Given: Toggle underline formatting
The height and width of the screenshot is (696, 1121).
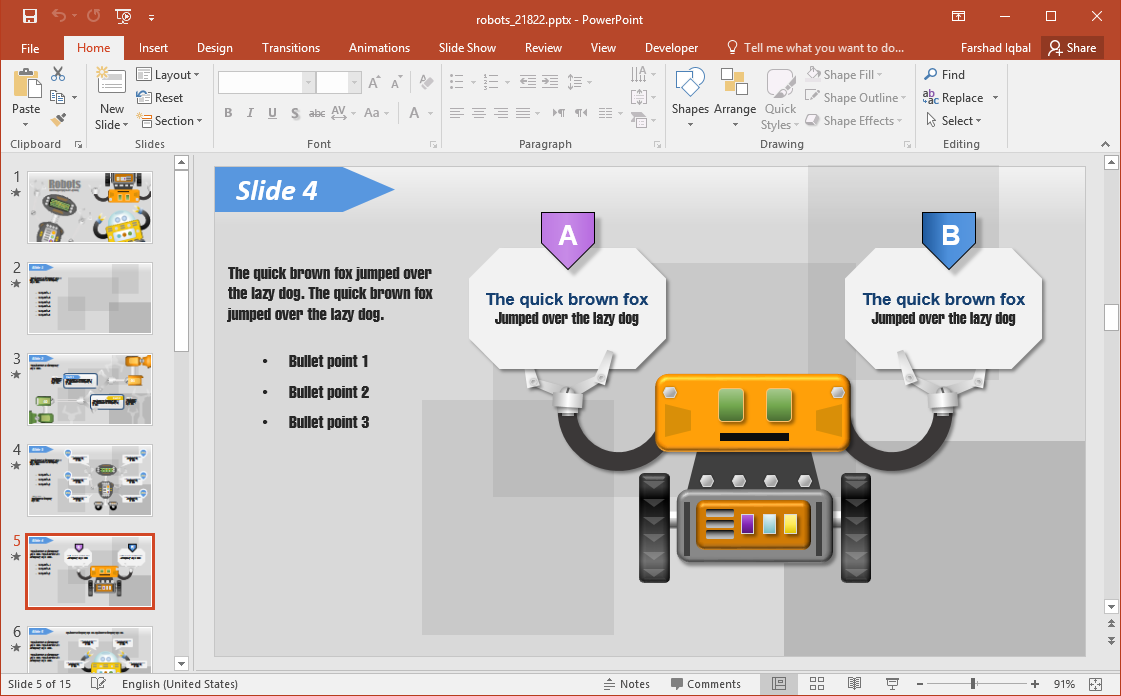Looking at the screenshot, I should 271,113.
